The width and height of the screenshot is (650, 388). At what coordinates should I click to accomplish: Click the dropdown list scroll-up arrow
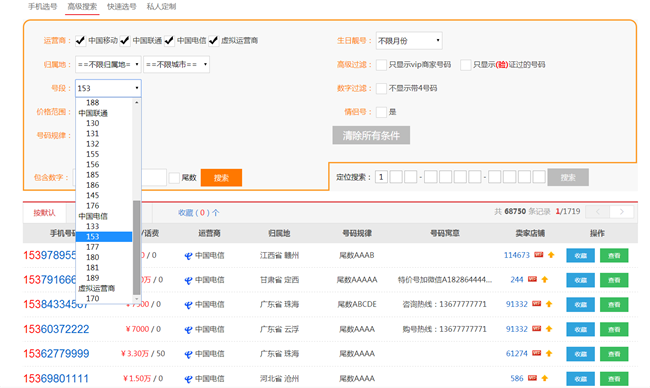(137, 102)
